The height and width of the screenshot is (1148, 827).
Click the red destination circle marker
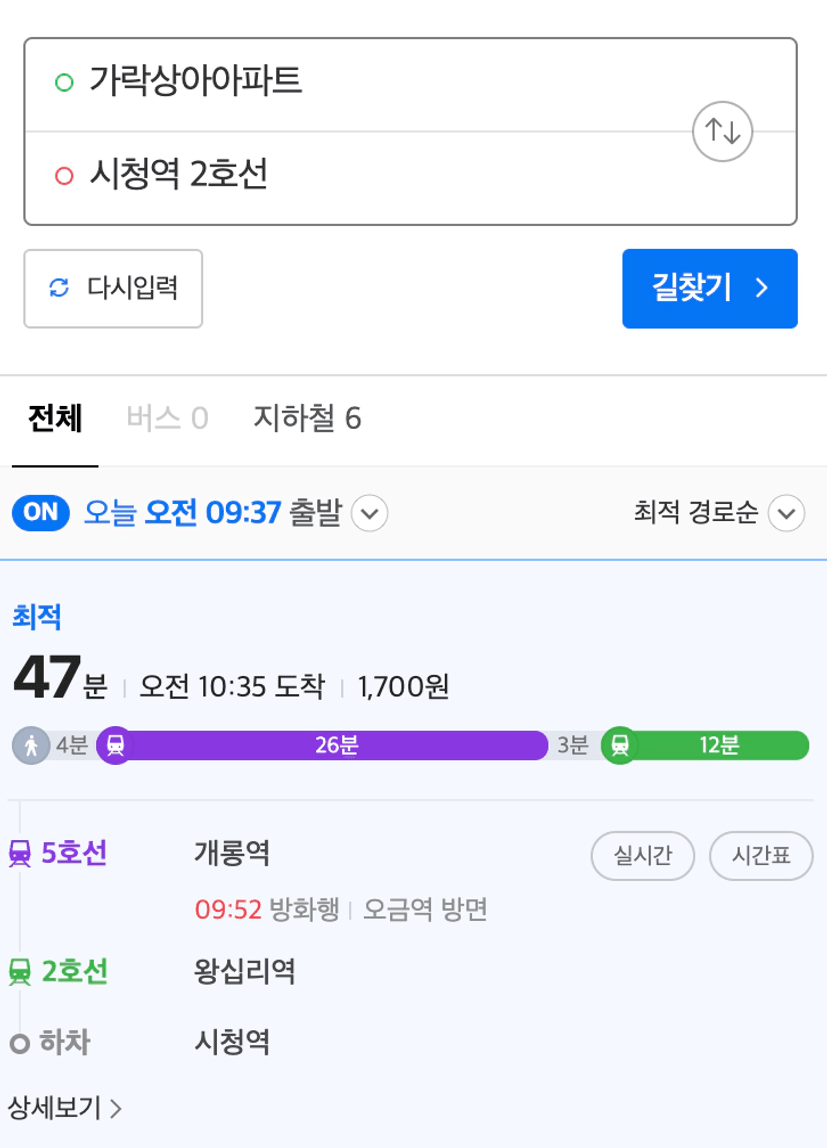tap(64, 176)
